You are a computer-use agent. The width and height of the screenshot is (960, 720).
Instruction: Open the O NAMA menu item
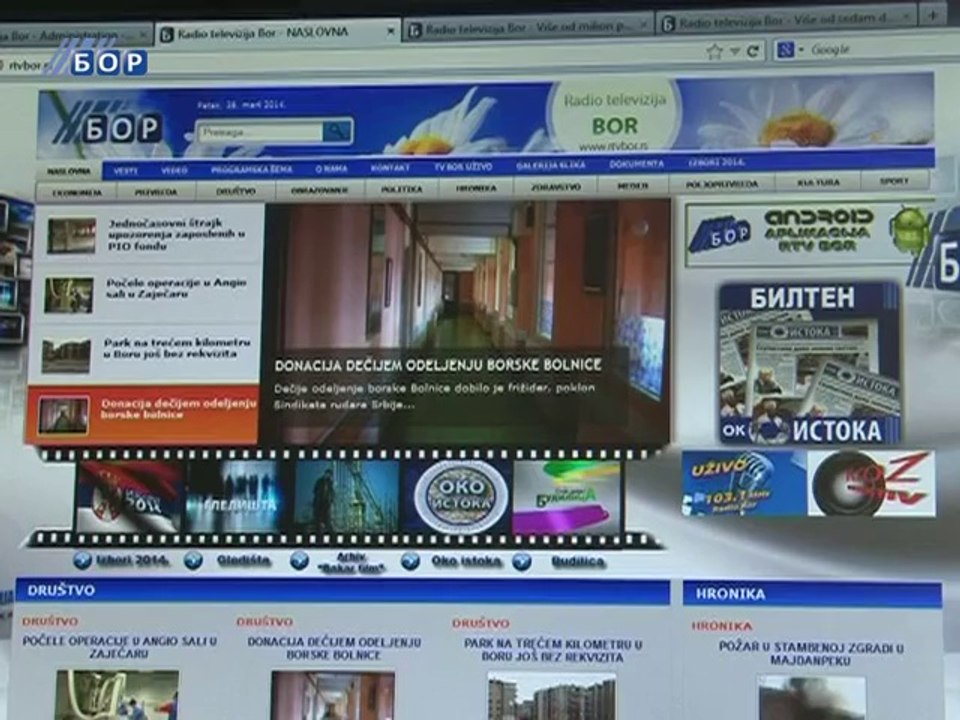[331, 168]
